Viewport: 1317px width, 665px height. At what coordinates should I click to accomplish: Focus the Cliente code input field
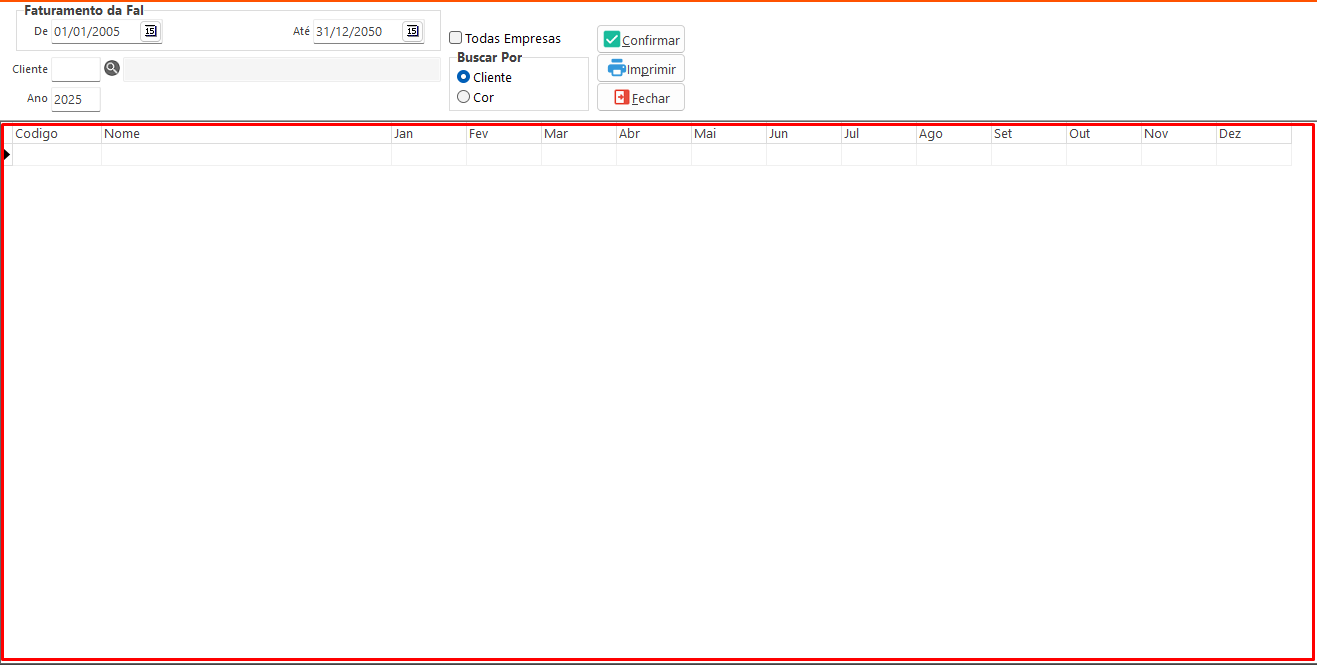(x=76, y=69)
